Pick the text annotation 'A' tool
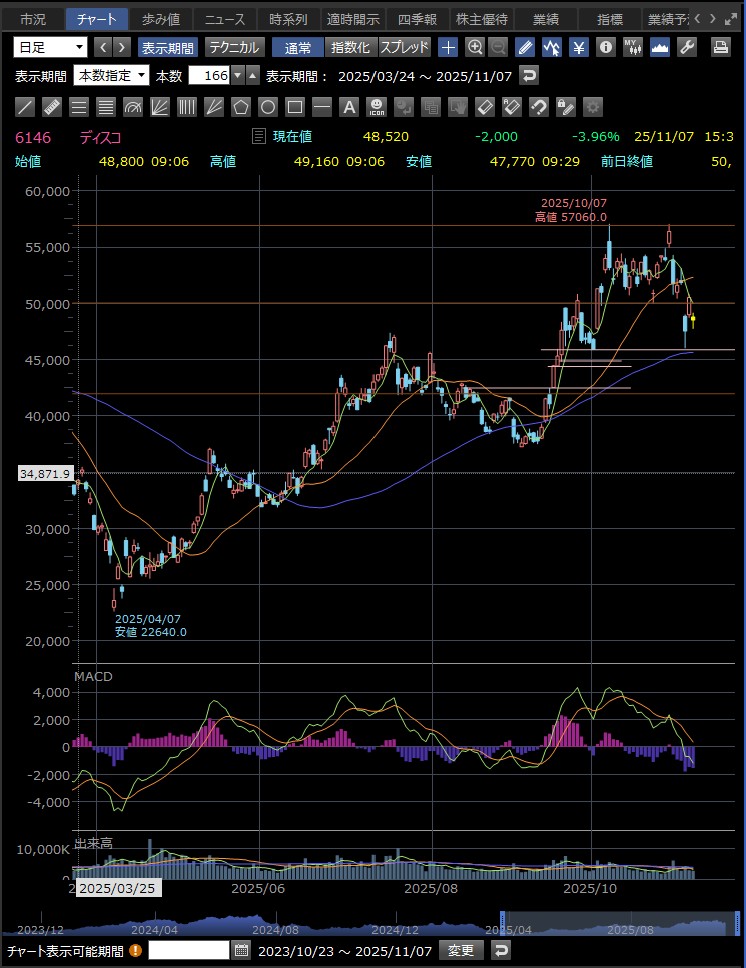The width and height of the screenshot is (746, 968). coord(348,107)
